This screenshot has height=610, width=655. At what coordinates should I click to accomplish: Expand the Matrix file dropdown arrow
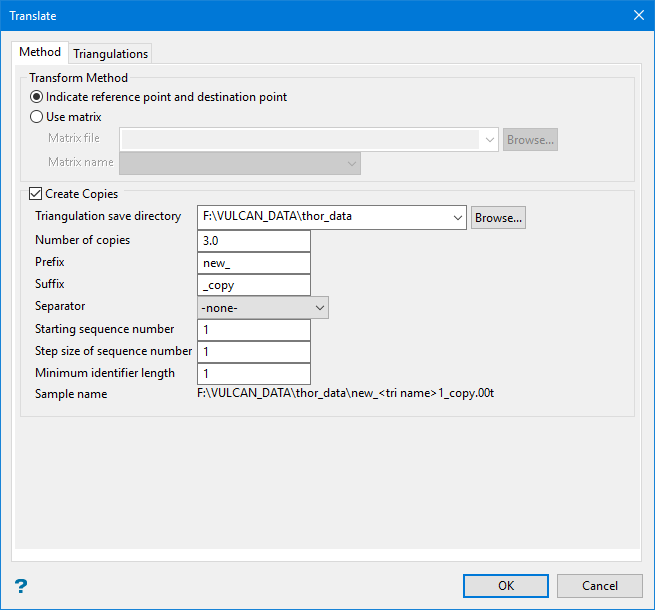(489, 140)
